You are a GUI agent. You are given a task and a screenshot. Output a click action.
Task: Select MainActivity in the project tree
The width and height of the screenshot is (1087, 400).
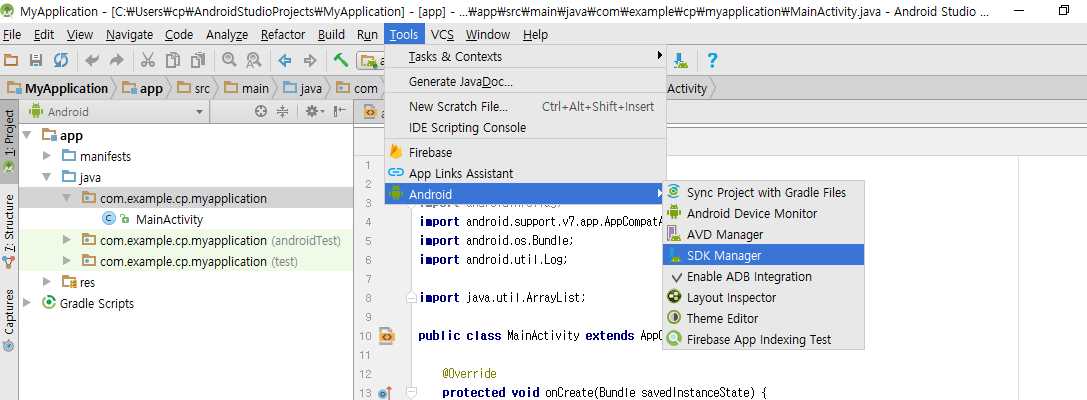pos(169,219)
